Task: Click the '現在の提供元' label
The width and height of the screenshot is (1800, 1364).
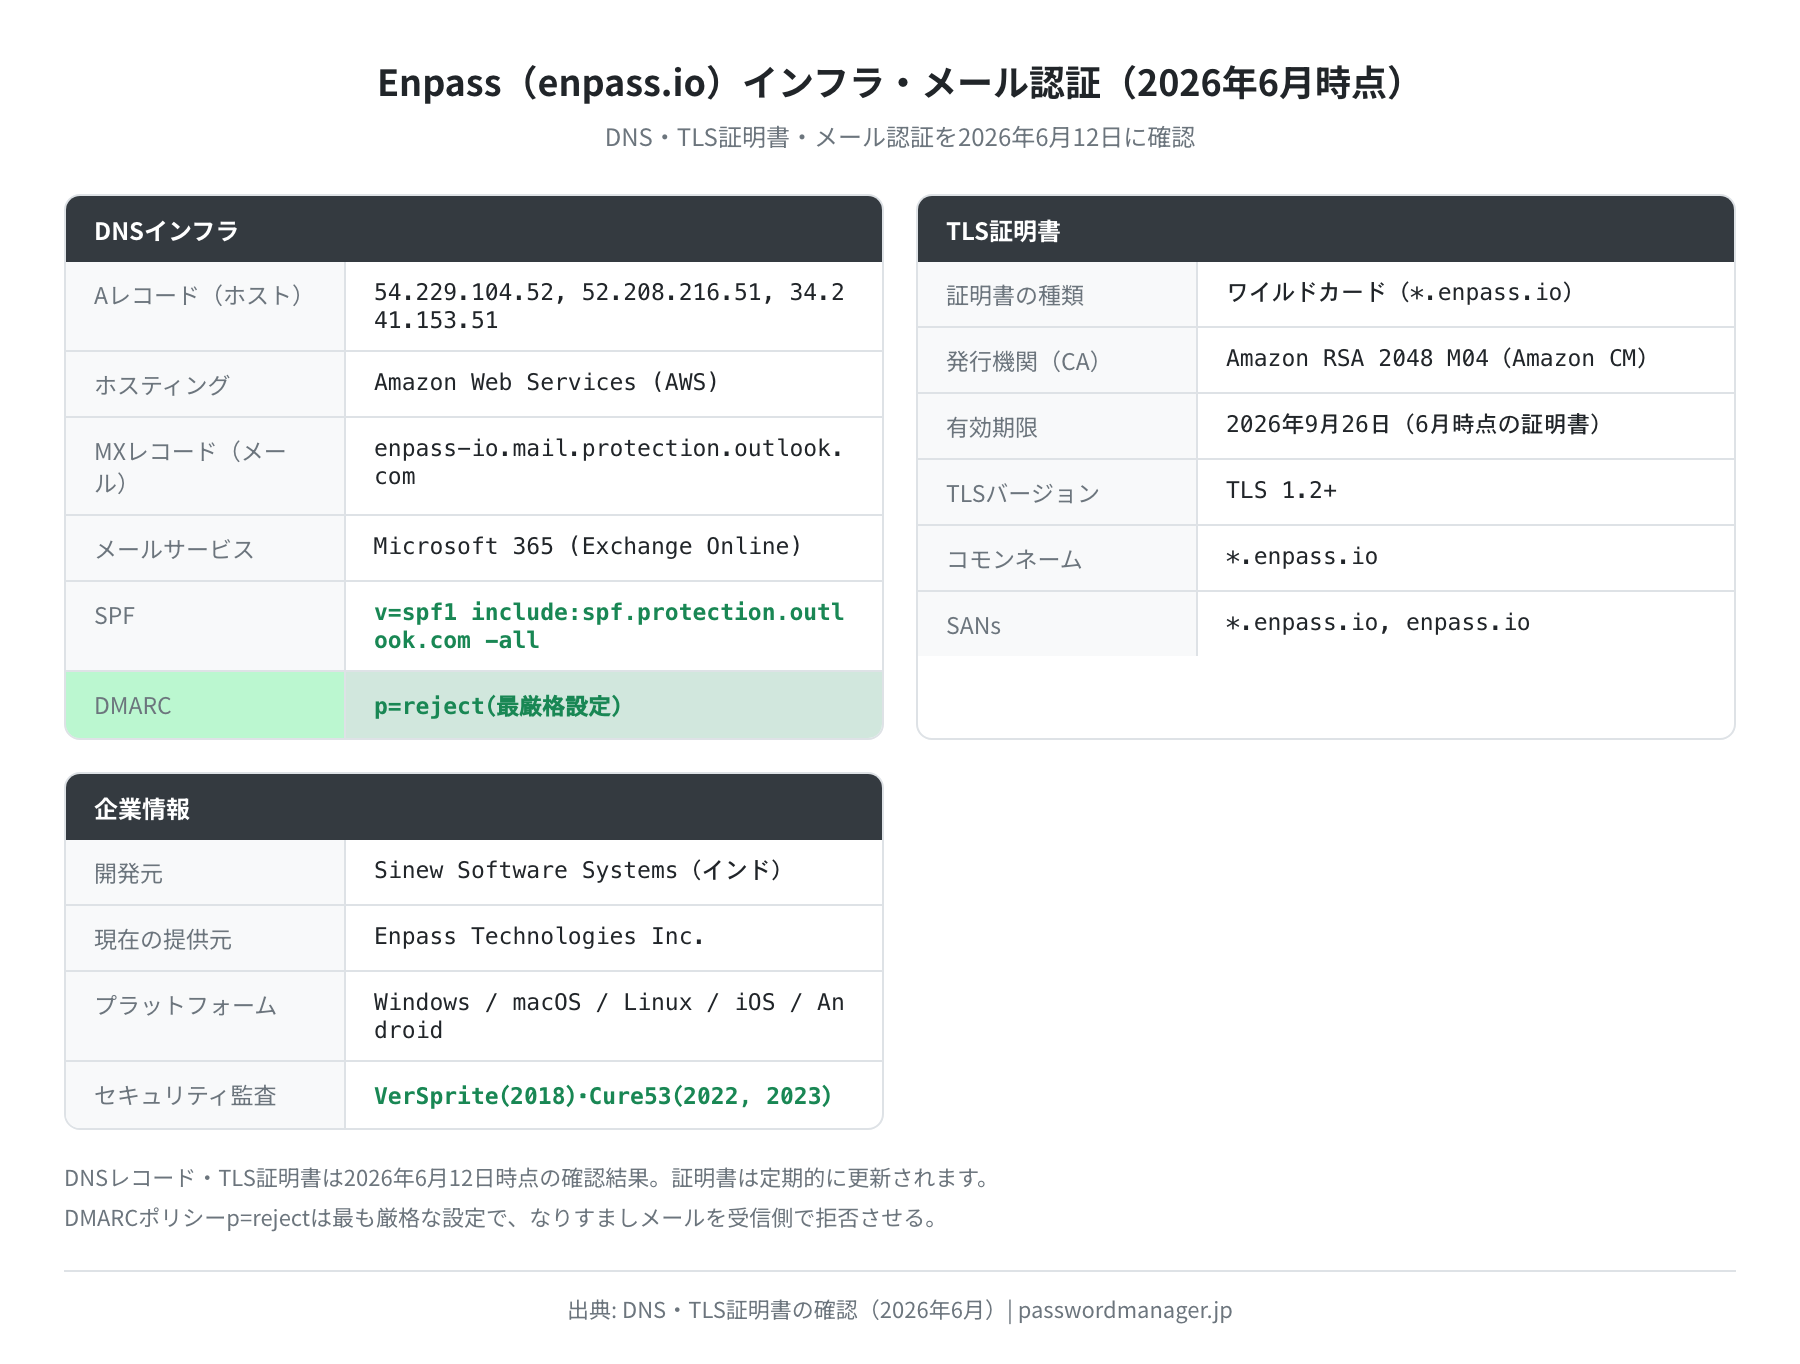Action: [x=163, y=939]
